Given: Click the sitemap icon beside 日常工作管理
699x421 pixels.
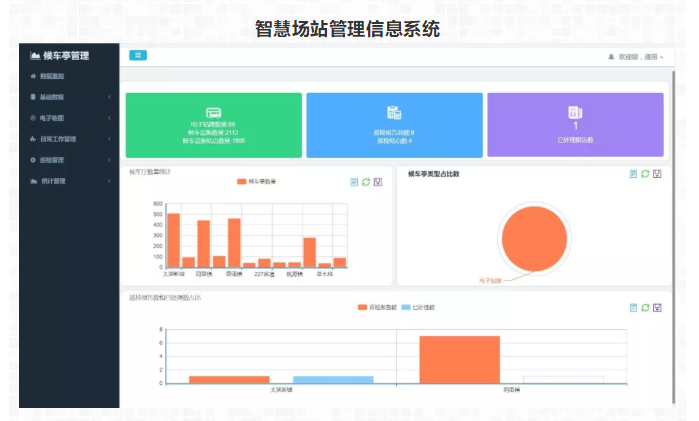Looking at the screenshot, I should (x=33, y=139).
